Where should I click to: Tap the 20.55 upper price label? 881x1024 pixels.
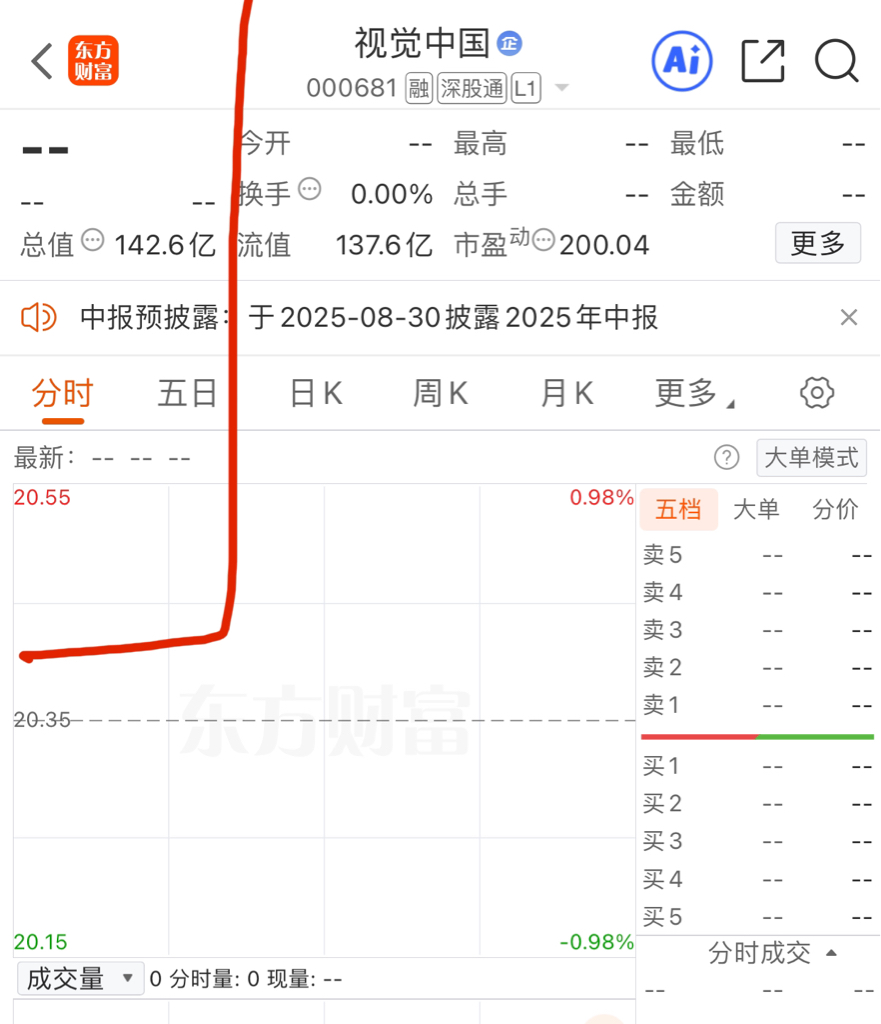42,498
